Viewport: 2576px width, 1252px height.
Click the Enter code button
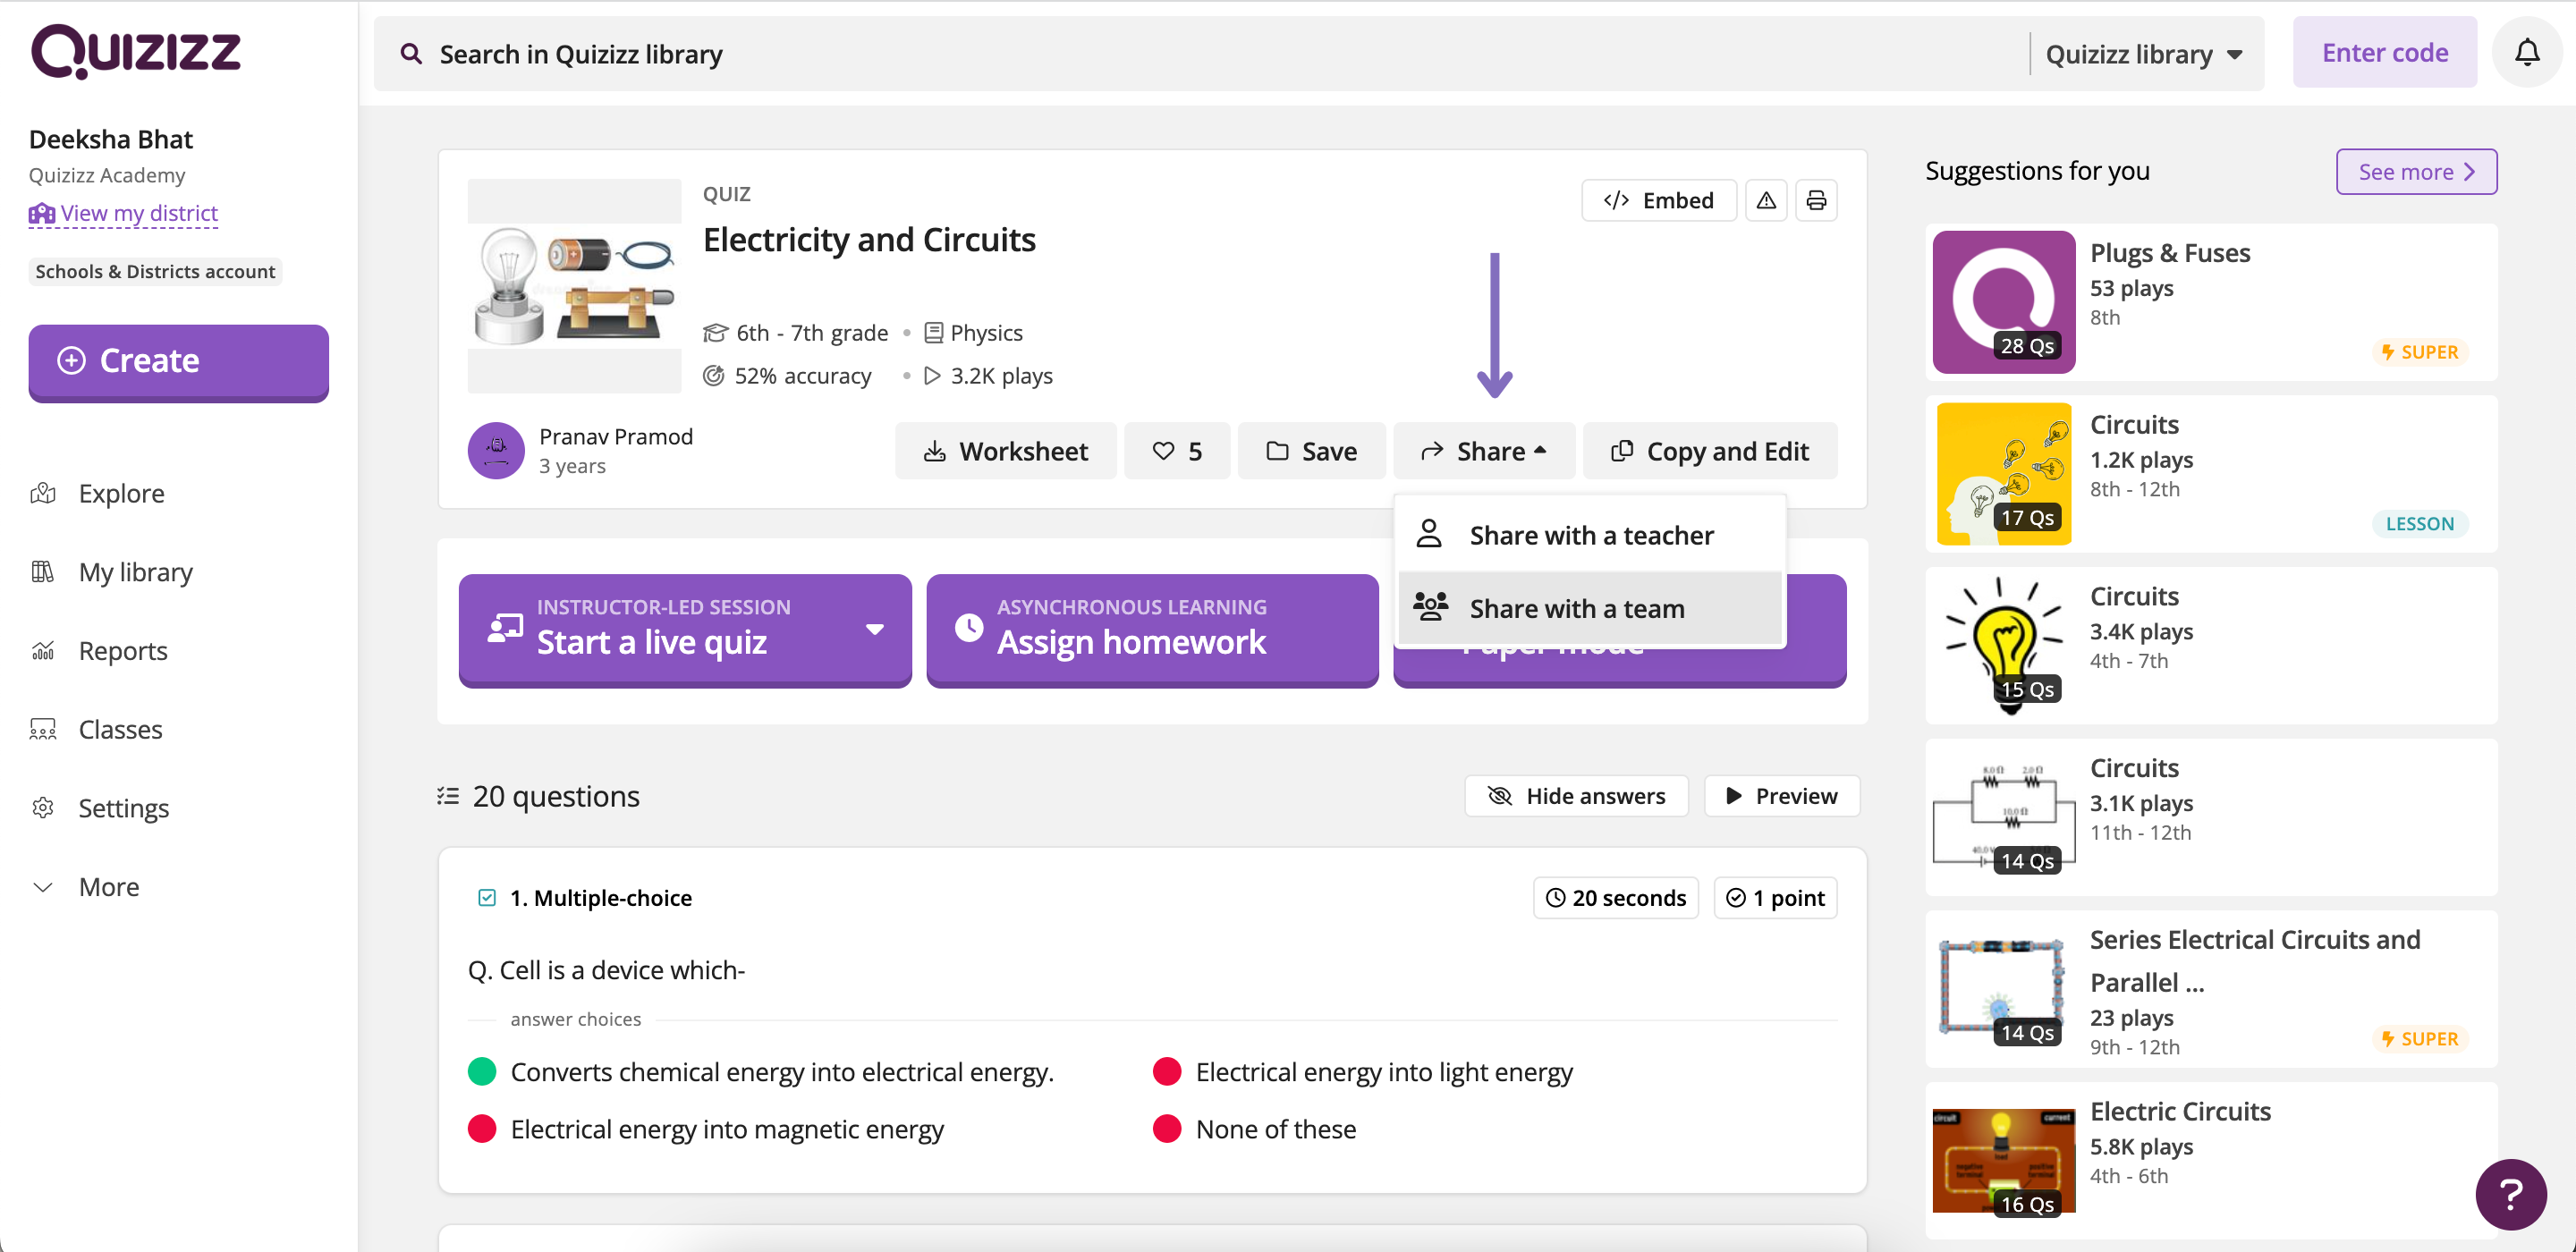[2387, 55]
